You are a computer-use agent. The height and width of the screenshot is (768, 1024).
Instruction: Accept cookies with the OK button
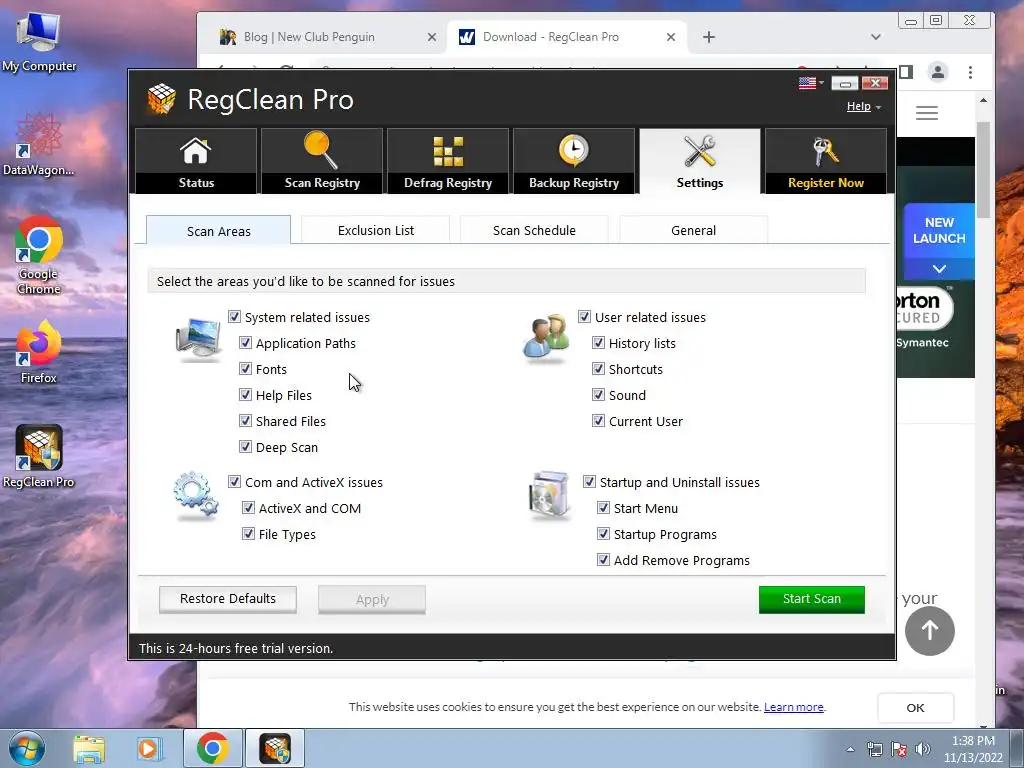point(916,708)
